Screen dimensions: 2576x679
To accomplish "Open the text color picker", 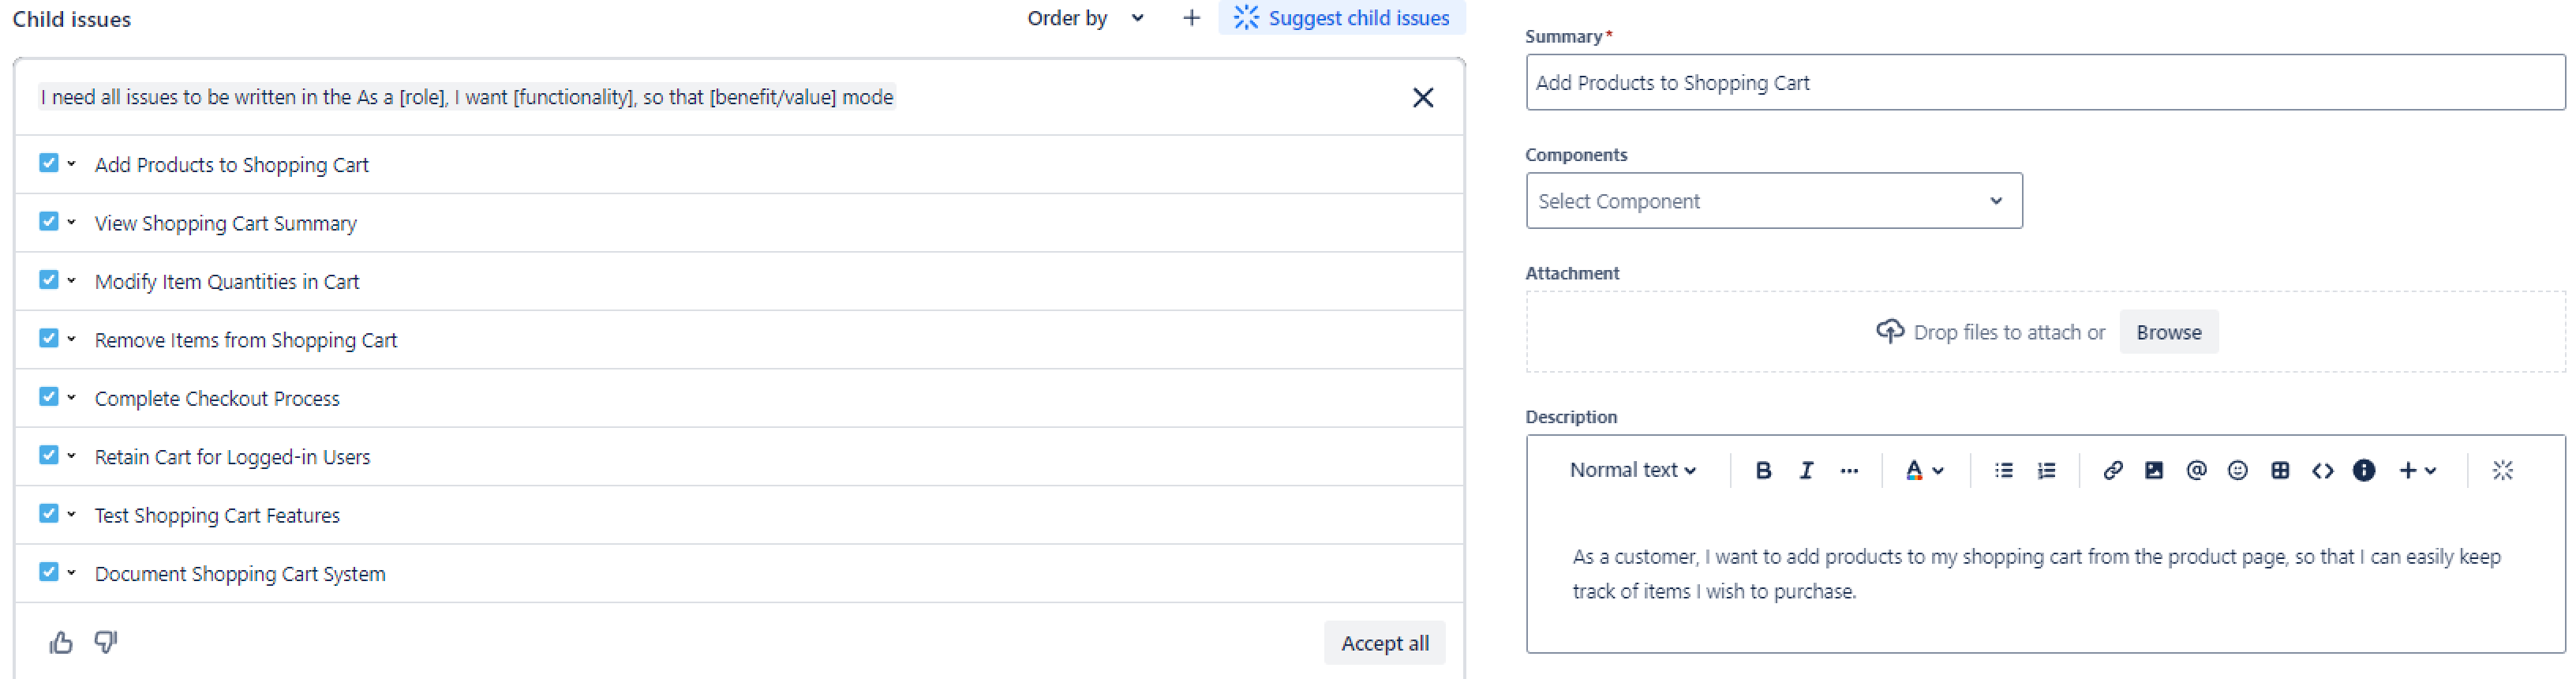I will pyautogui.click(x=1923, y=470).
